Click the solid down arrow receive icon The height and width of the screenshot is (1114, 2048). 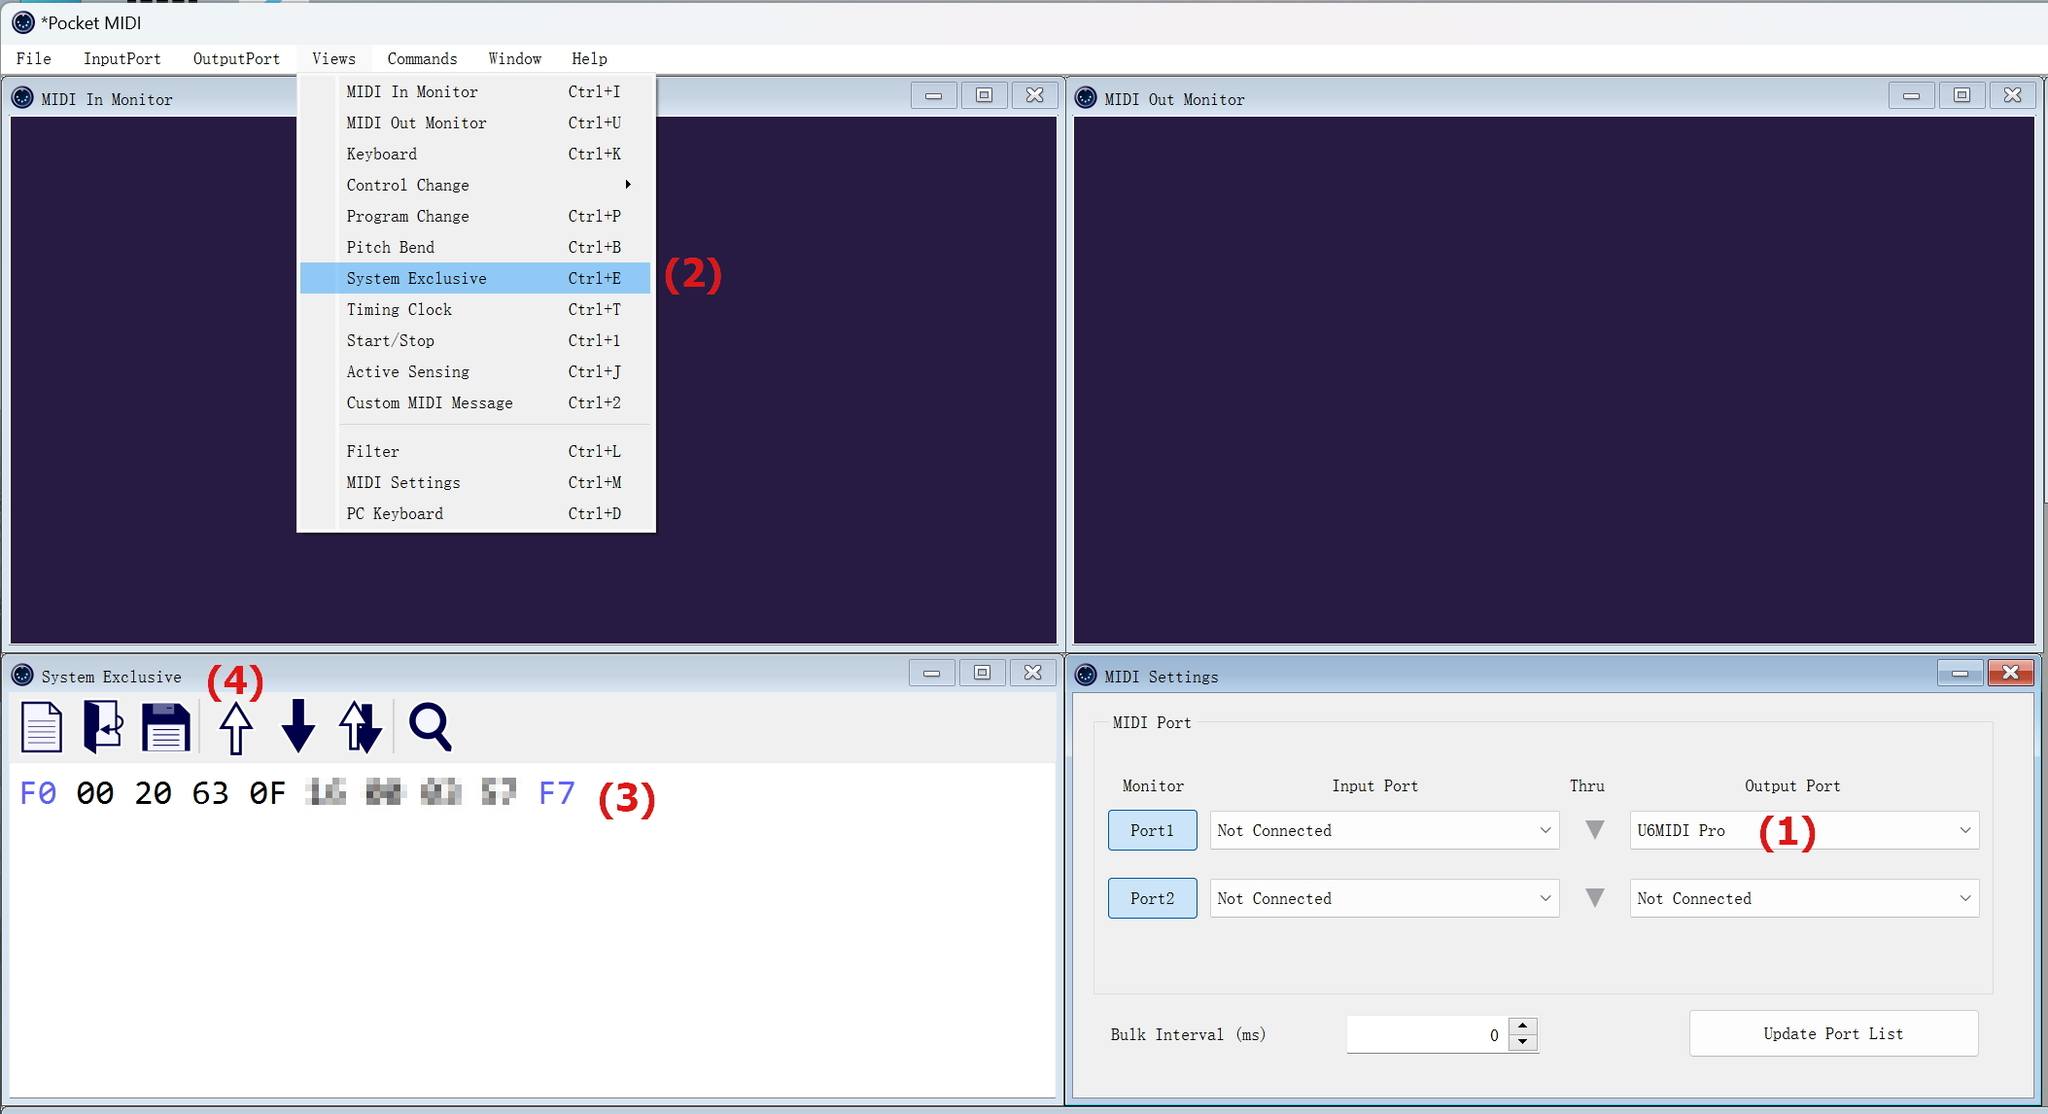[298, 727]
